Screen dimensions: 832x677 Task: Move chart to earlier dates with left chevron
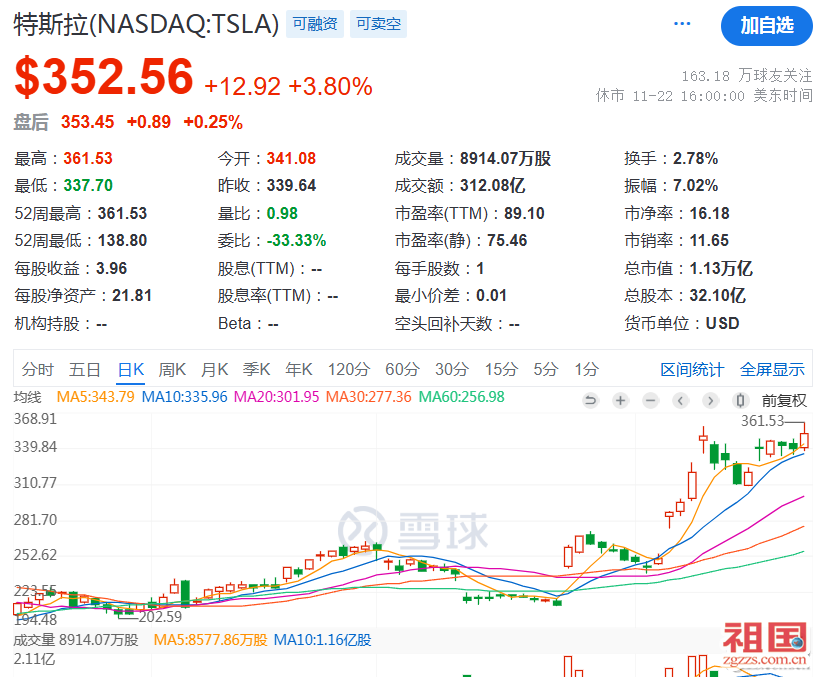[681, 400]
